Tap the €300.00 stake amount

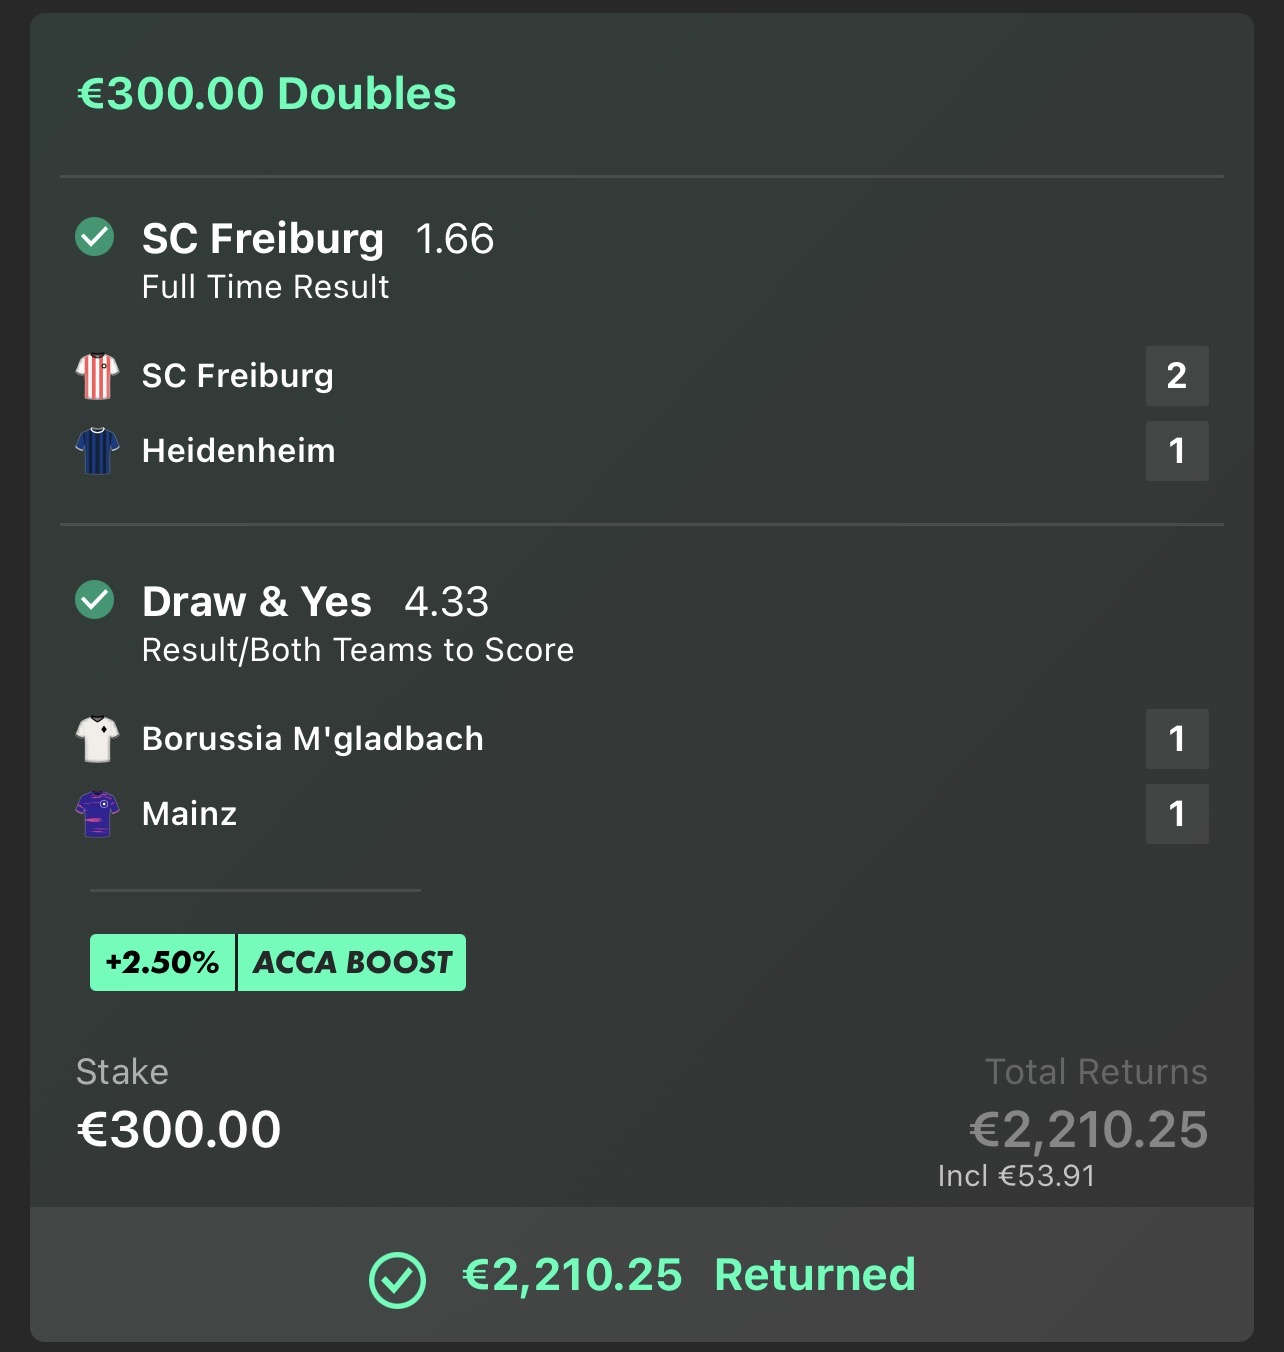coord(179,1130)
